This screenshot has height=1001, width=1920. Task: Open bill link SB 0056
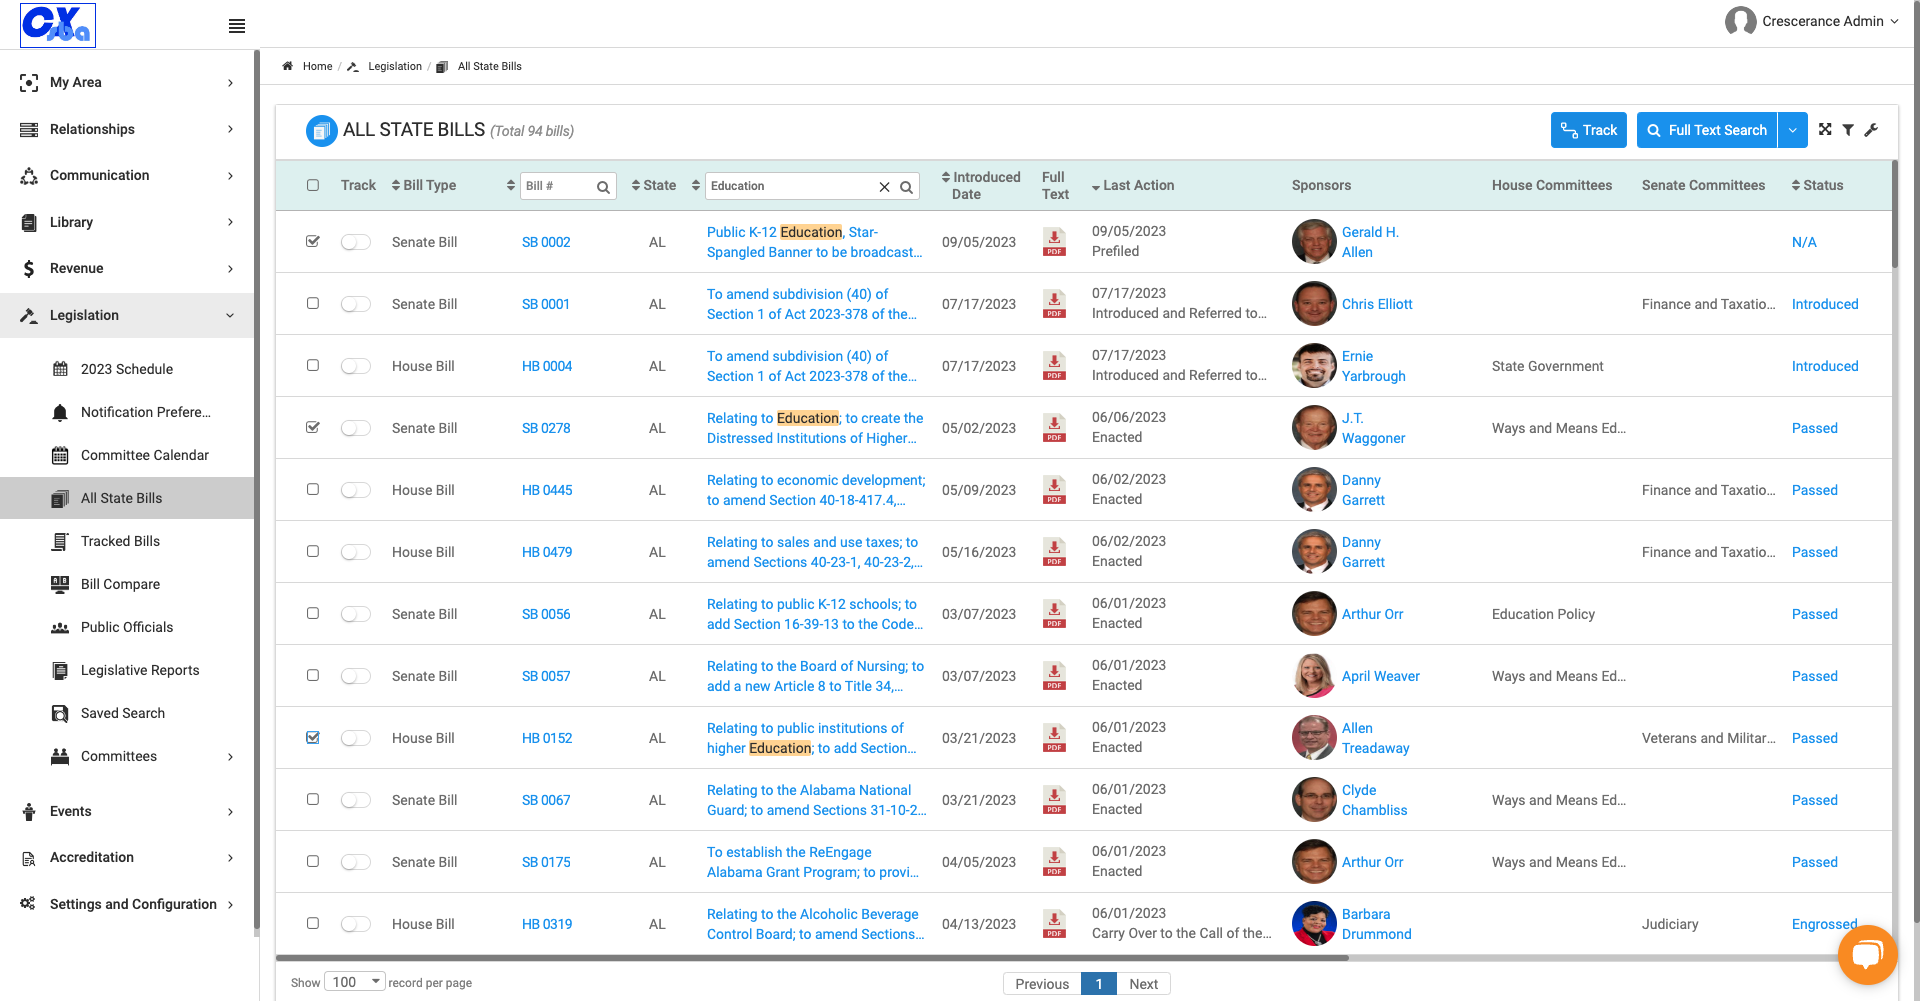pos(546,614)
